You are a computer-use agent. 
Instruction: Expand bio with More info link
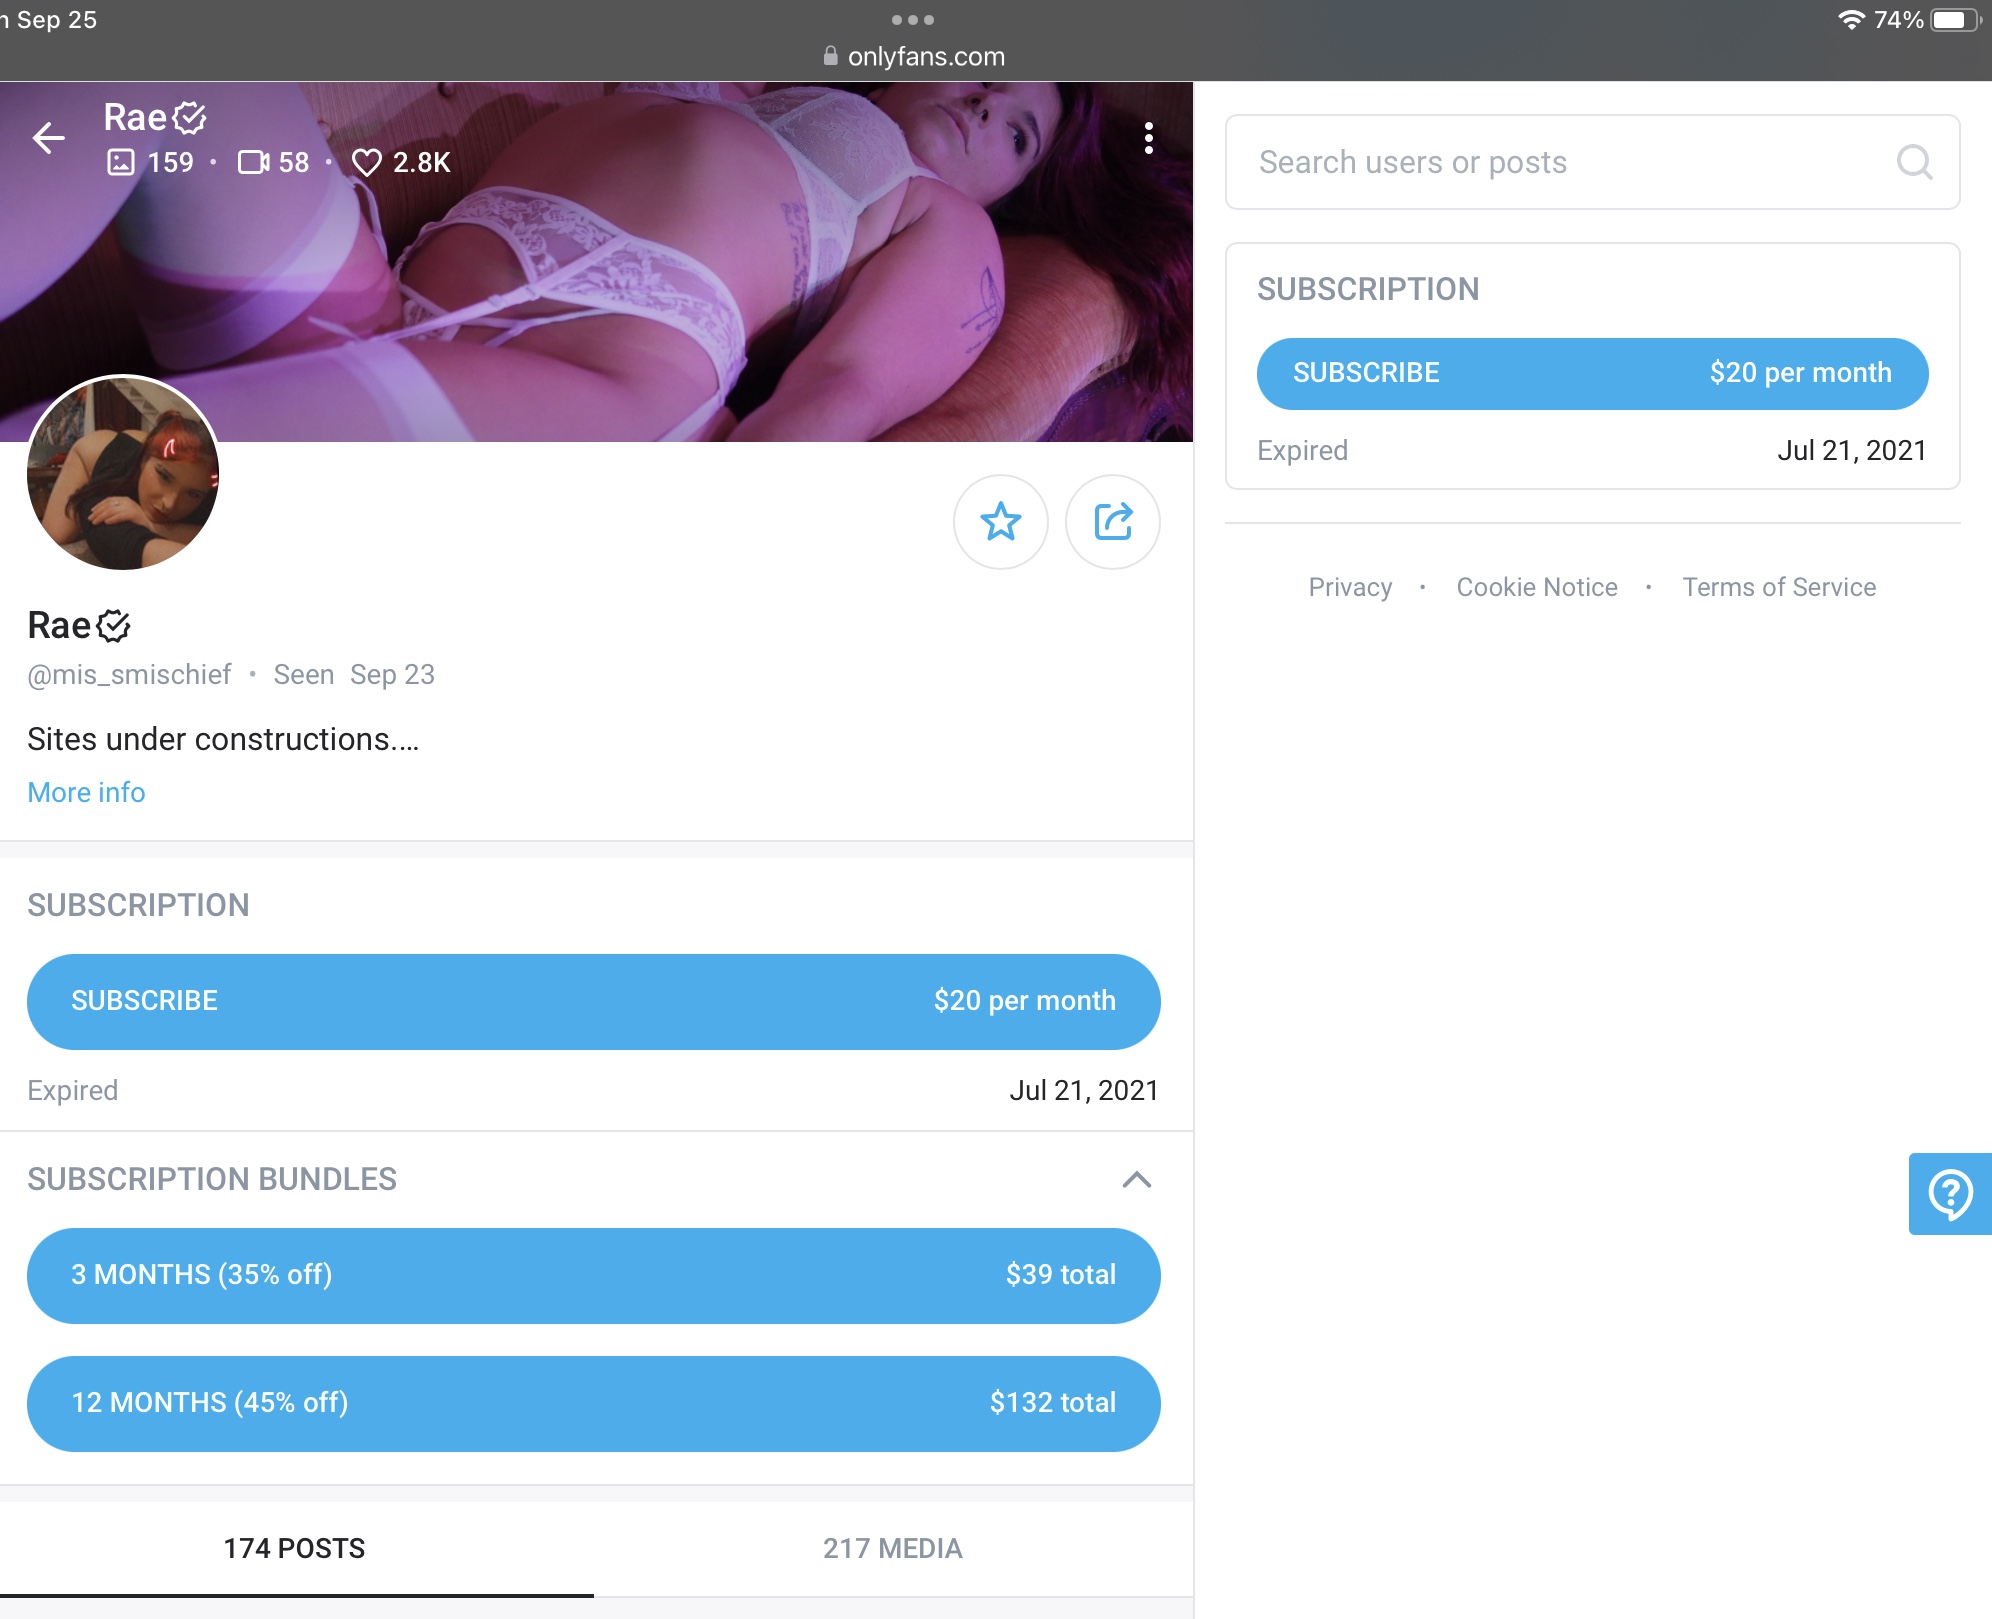pyautogui.click(x=86, y=792)
